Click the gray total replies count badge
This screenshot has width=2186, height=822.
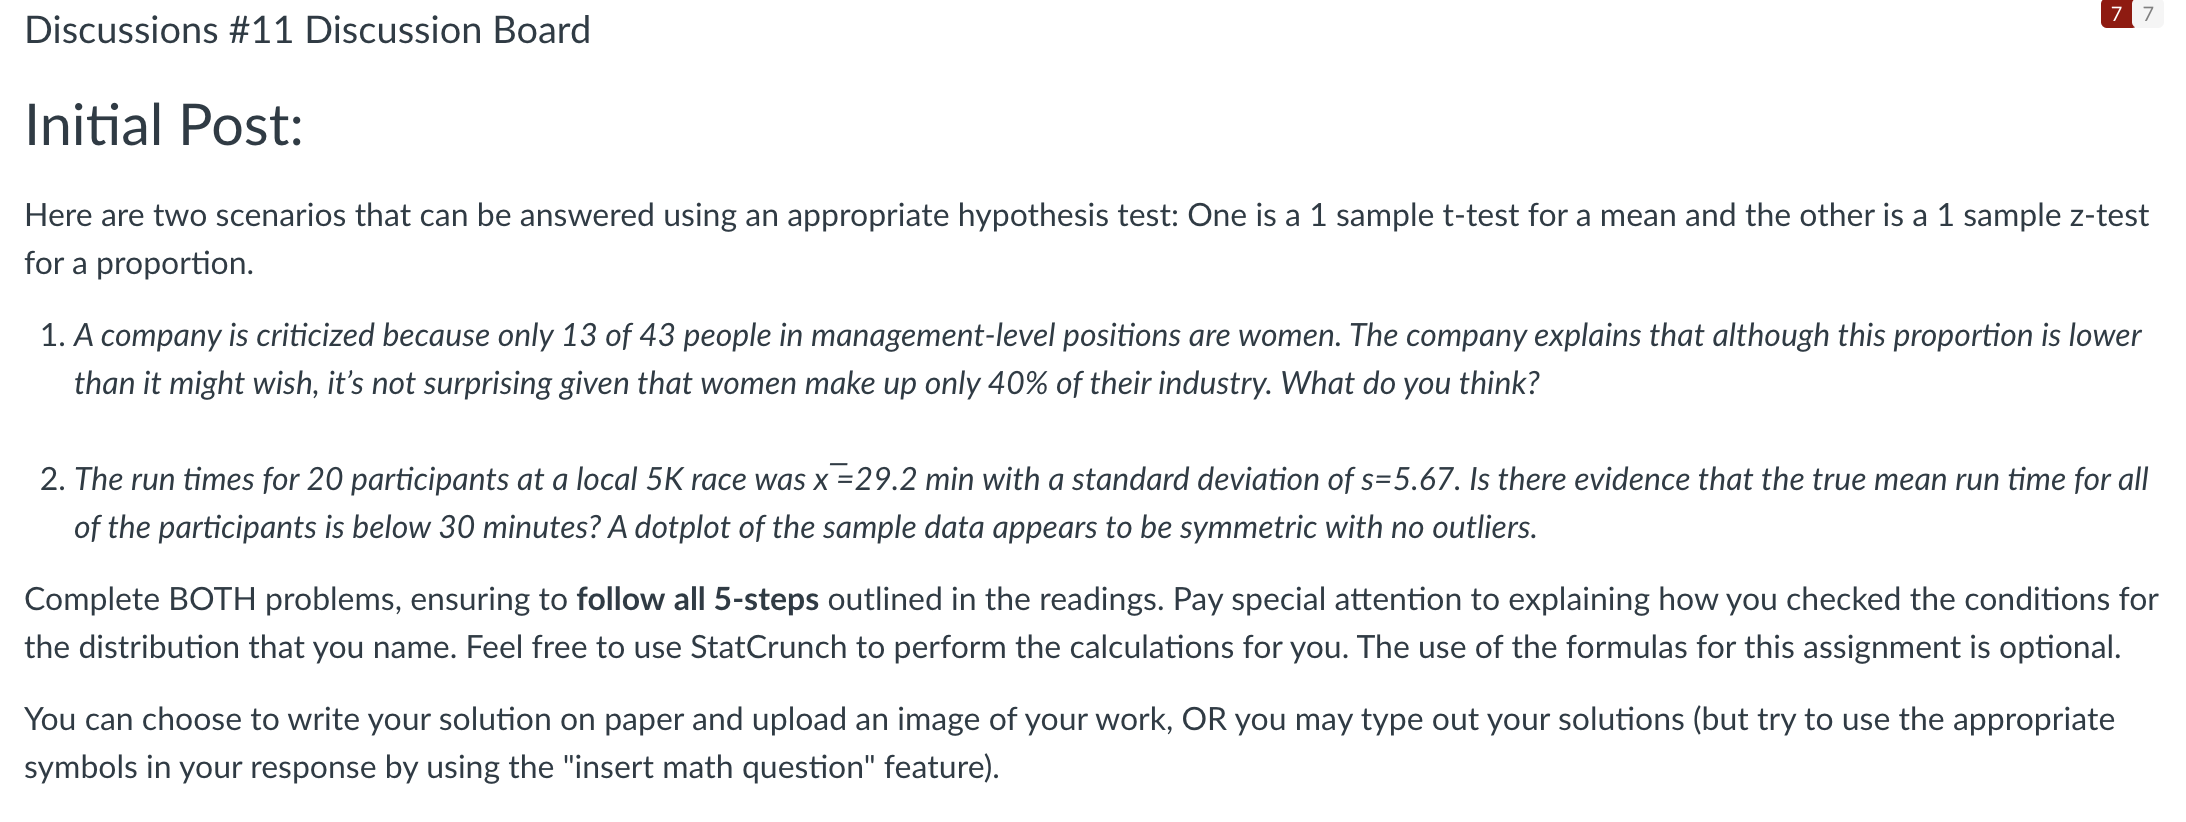(2148, 15)
